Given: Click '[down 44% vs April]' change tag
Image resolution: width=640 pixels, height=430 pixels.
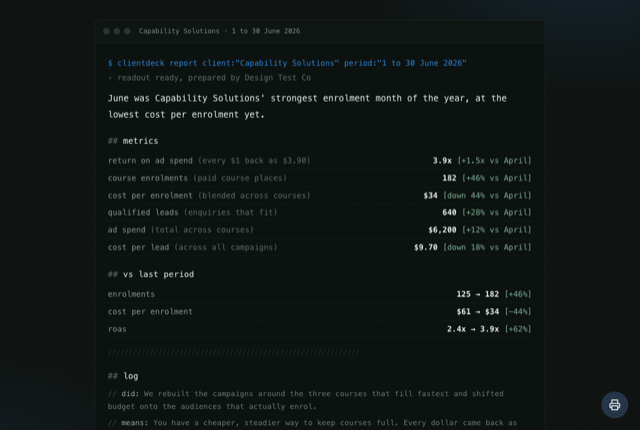Looking at the screenshot, I should tap(487, 195).
